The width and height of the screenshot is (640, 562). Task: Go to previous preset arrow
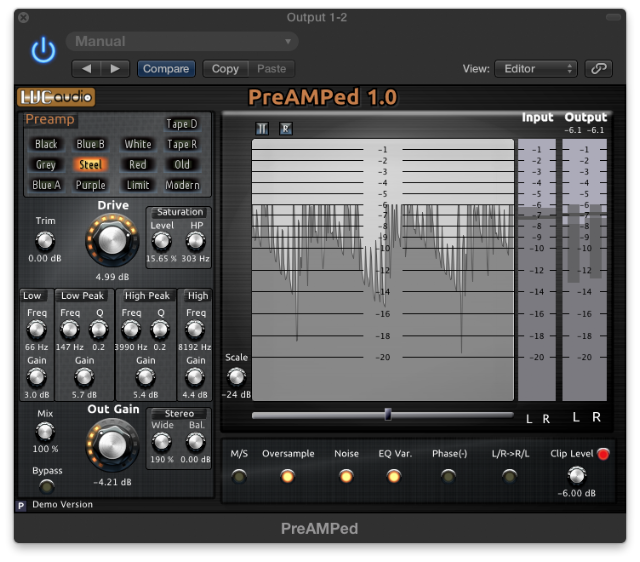pyautogui.click(x=87, y=69)
